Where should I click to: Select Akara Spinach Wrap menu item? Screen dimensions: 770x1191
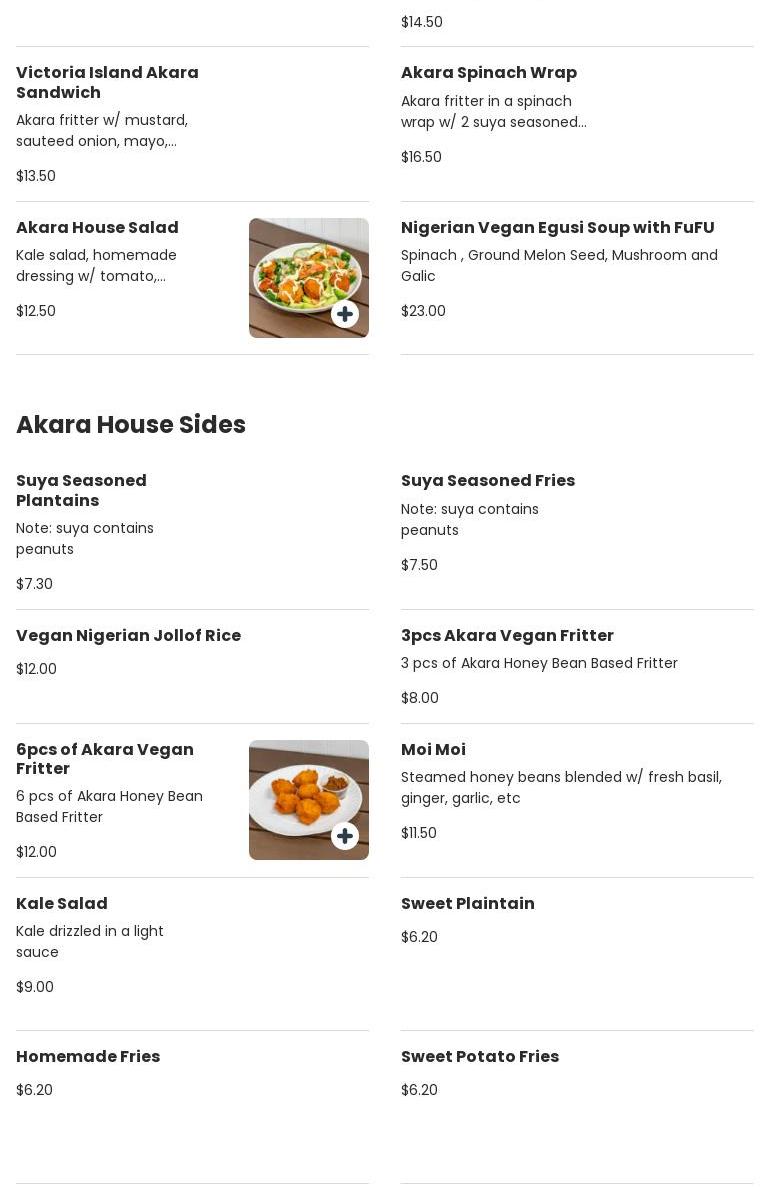click(x=577, y=124)
